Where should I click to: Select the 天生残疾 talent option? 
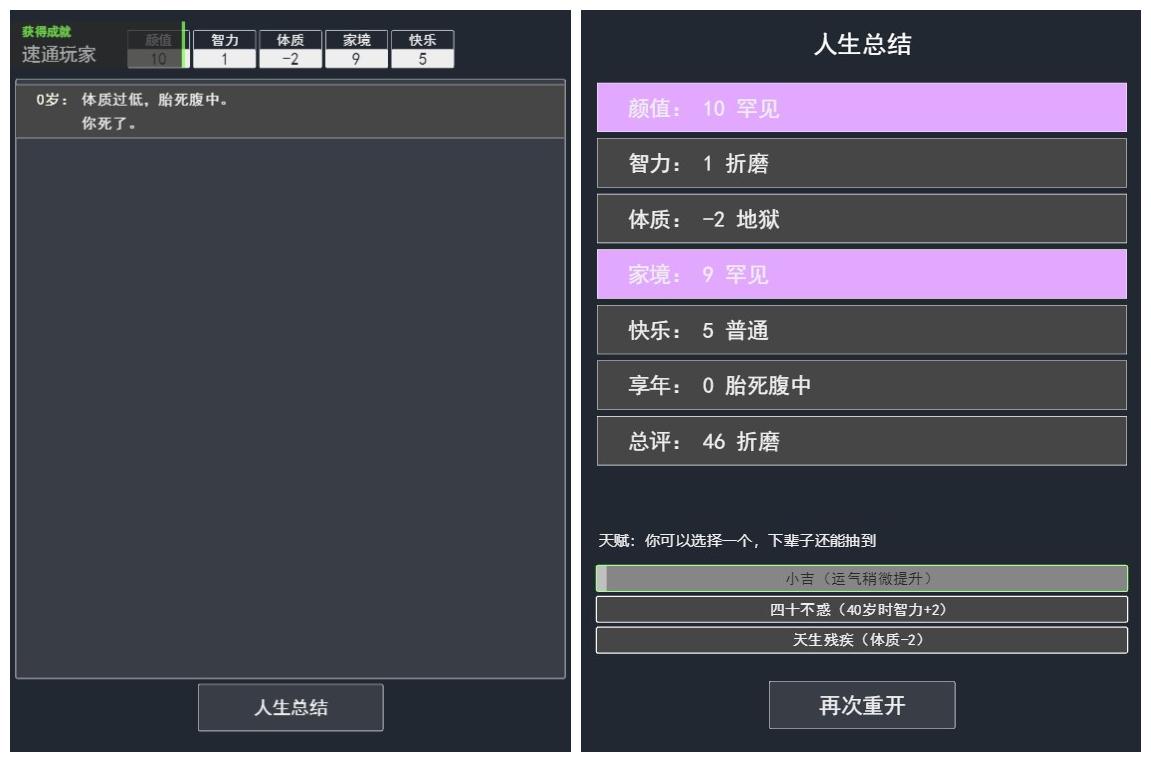click(862, 640)
